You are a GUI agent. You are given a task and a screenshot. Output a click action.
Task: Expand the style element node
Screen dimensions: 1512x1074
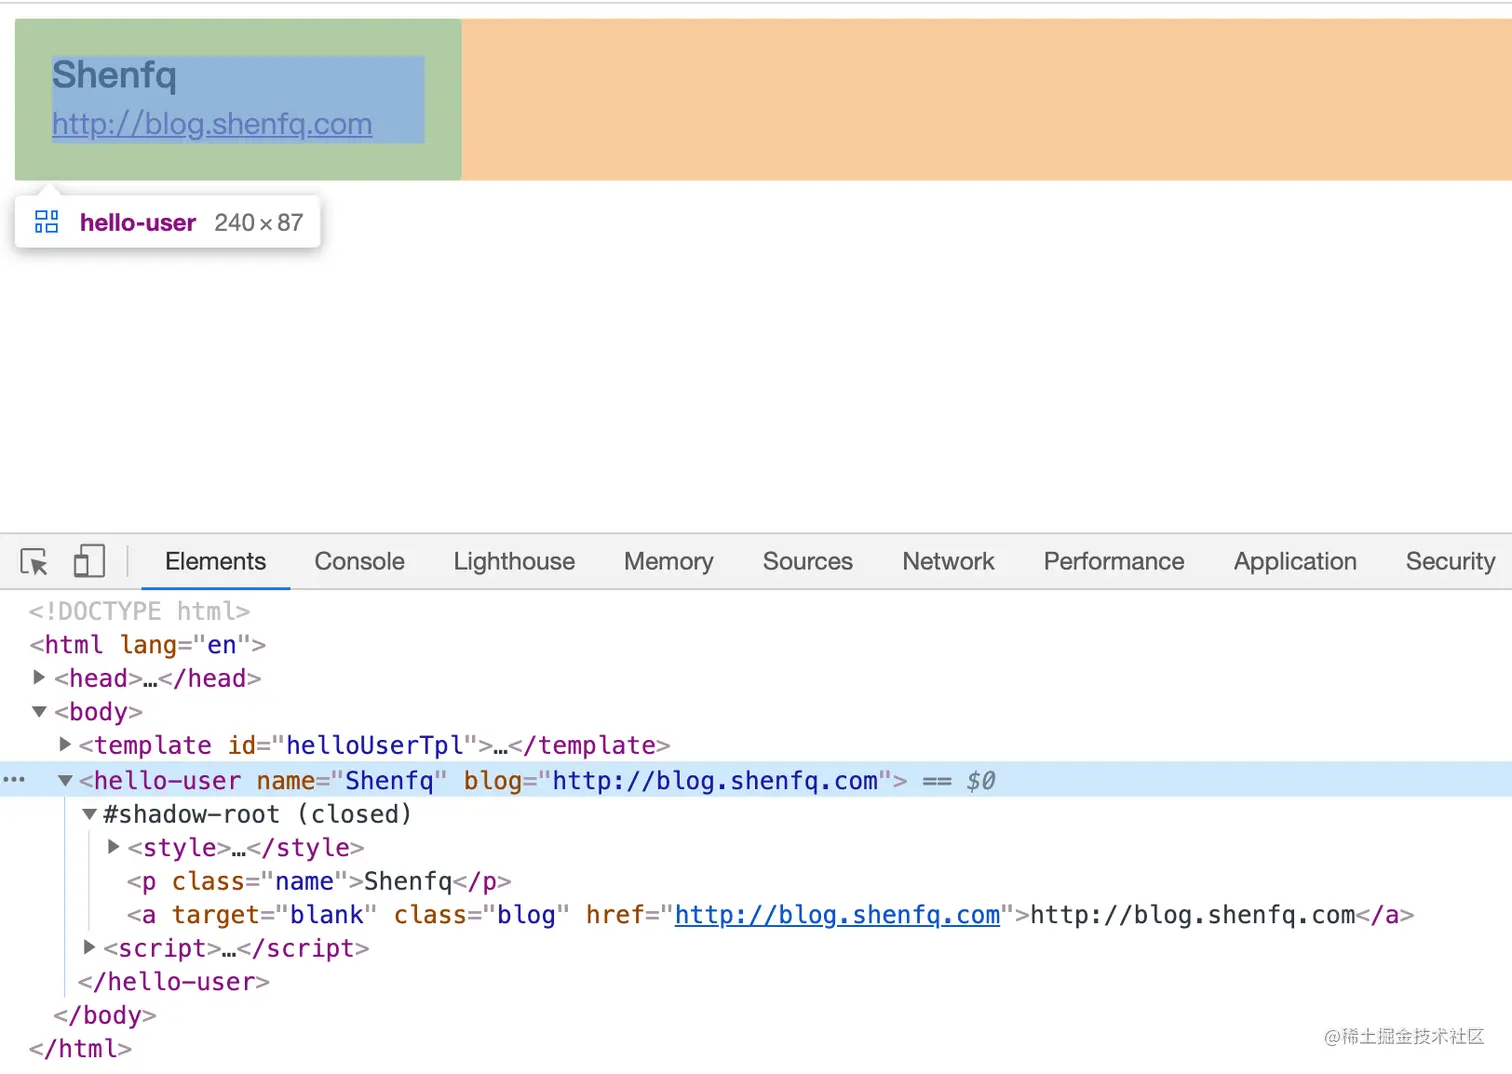[x=114, y=847]
